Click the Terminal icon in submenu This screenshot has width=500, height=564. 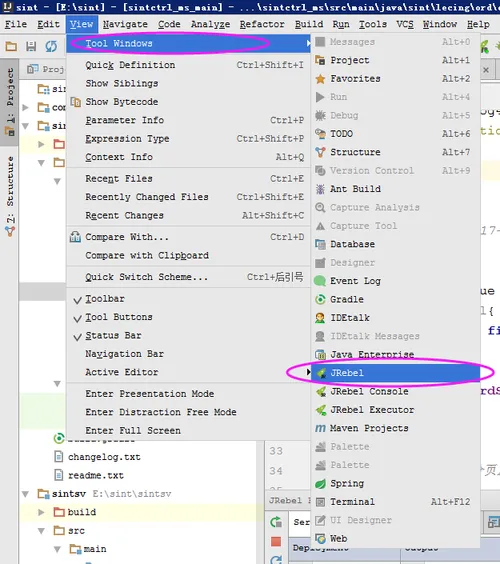pos(320,502)
